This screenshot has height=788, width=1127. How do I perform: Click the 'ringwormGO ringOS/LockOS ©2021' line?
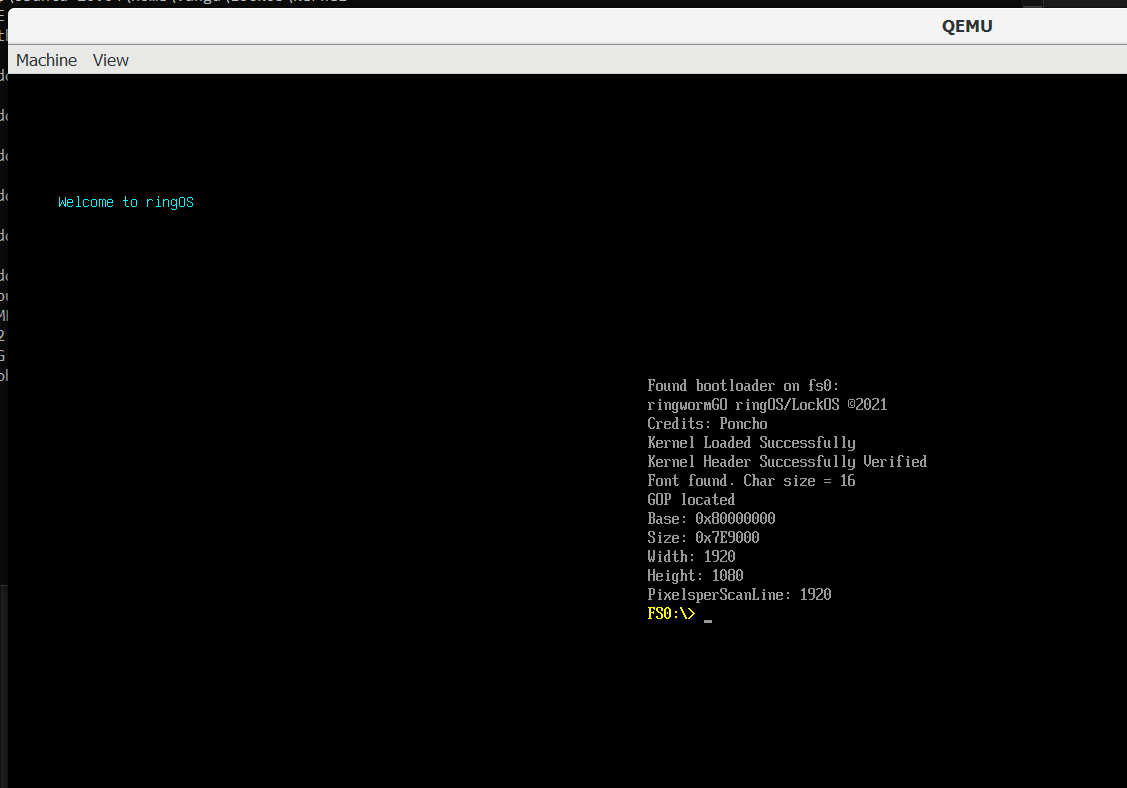[x=767, y=405]
